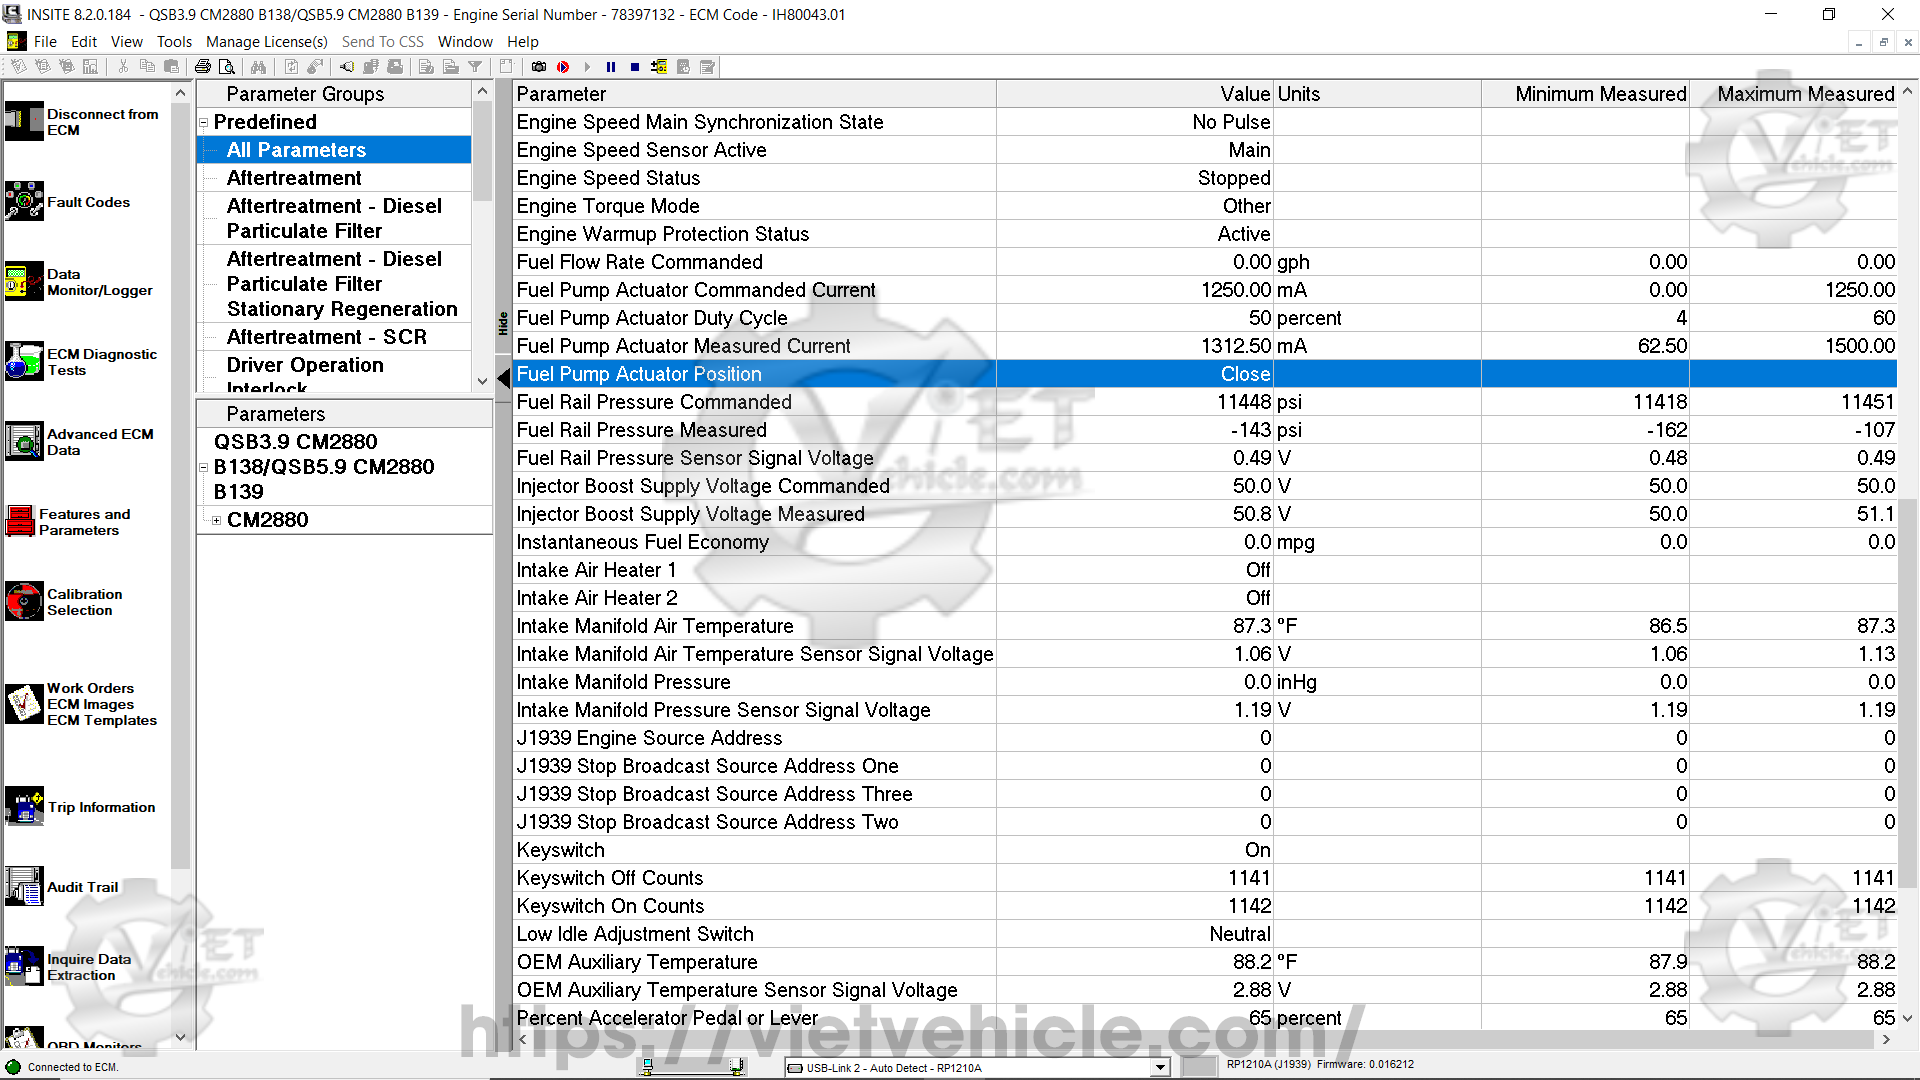Open the Tools menu

pyautogui.click(x=173, y=42)
